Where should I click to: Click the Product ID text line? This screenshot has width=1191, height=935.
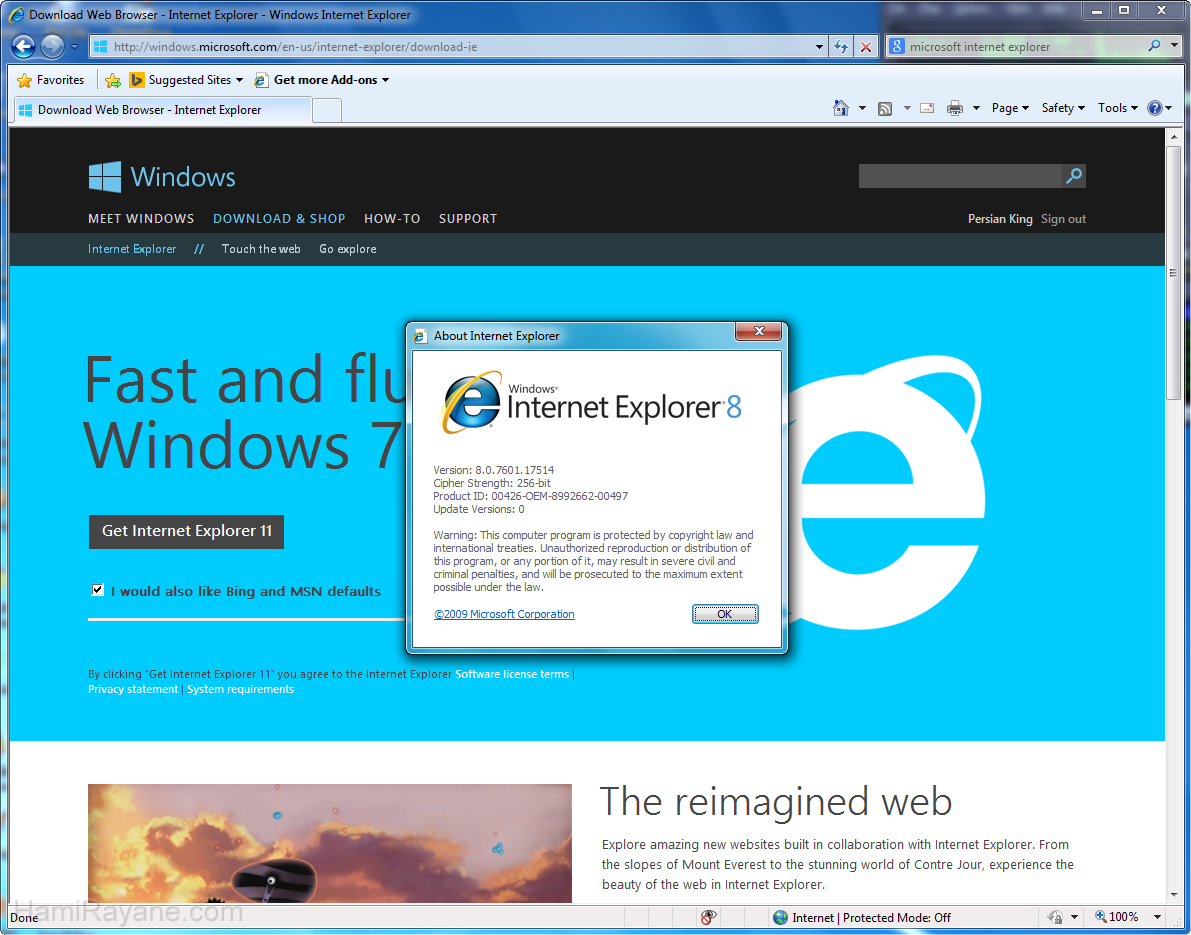530,496
